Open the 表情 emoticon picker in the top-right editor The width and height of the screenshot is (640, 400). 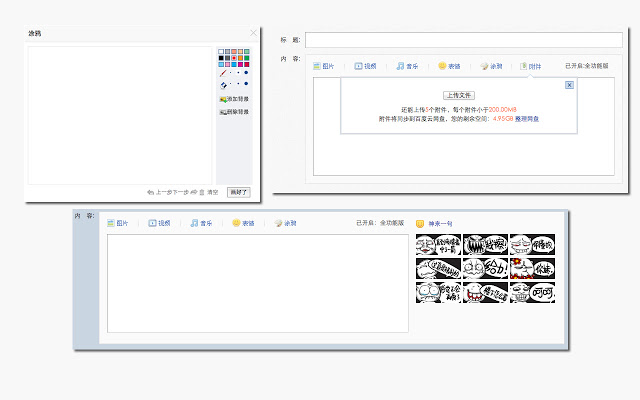[449, 66]
